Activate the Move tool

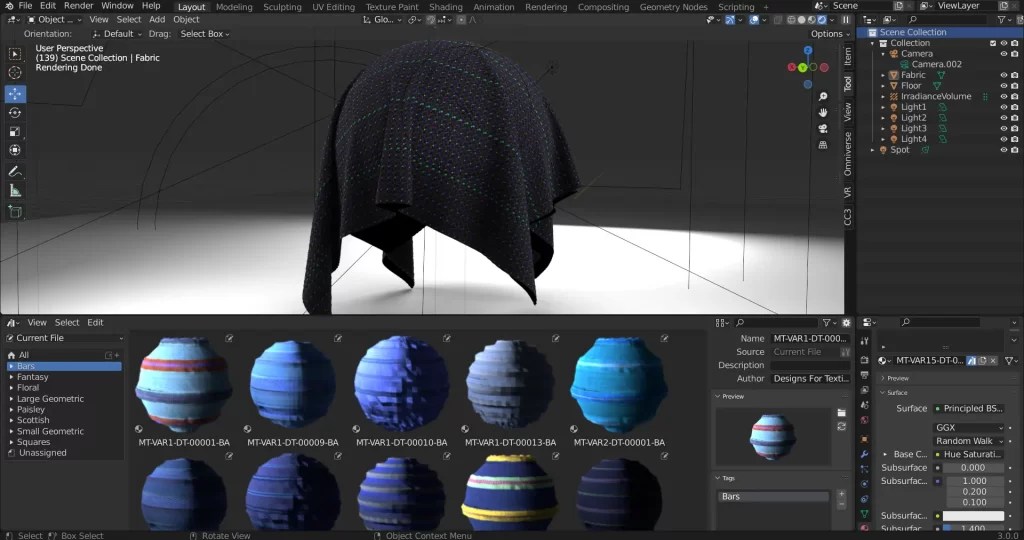coord(15,93)
